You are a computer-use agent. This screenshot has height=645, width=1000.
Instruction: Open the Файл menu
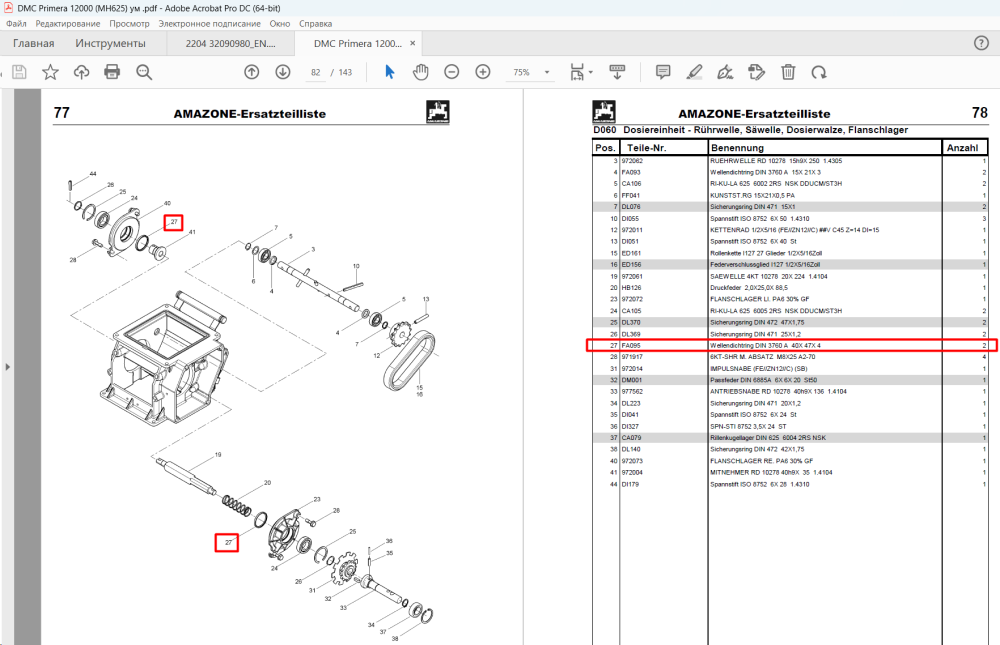[x=17, y=24]
